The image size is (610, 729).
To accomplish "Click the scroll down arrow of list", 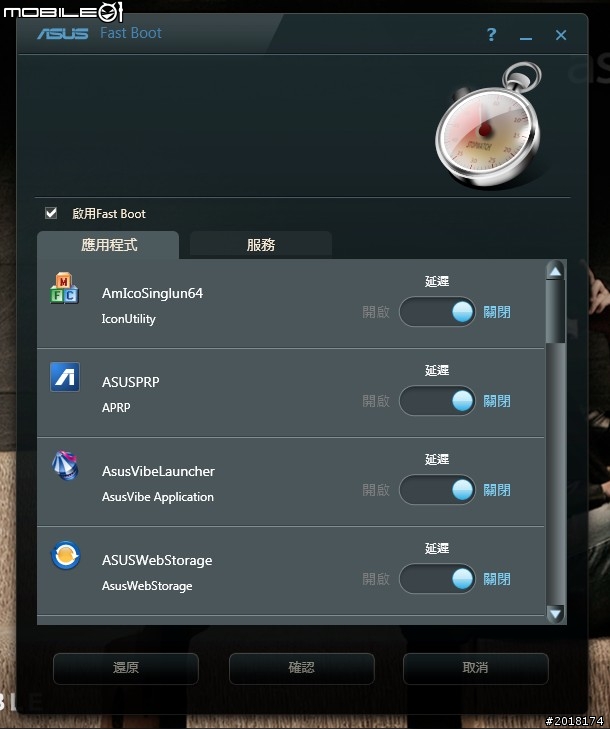I will (555, 613).
